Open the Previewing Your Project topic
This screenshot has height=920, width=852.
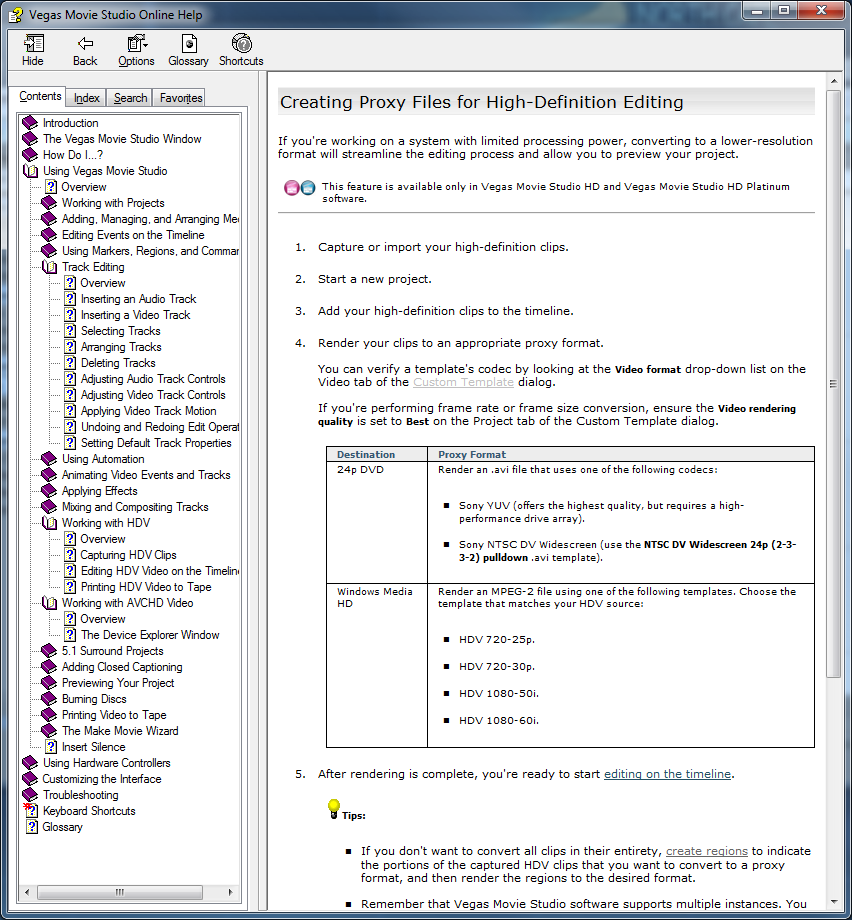(x=118, y=683)
